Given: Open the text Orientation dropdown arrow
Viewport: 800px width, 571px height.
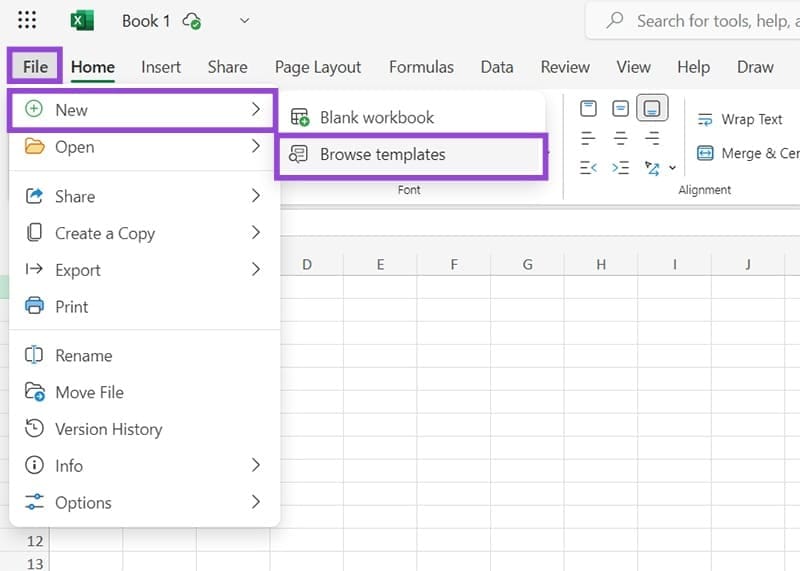Looking at the screenshot, I should click(x=672, y=168).
